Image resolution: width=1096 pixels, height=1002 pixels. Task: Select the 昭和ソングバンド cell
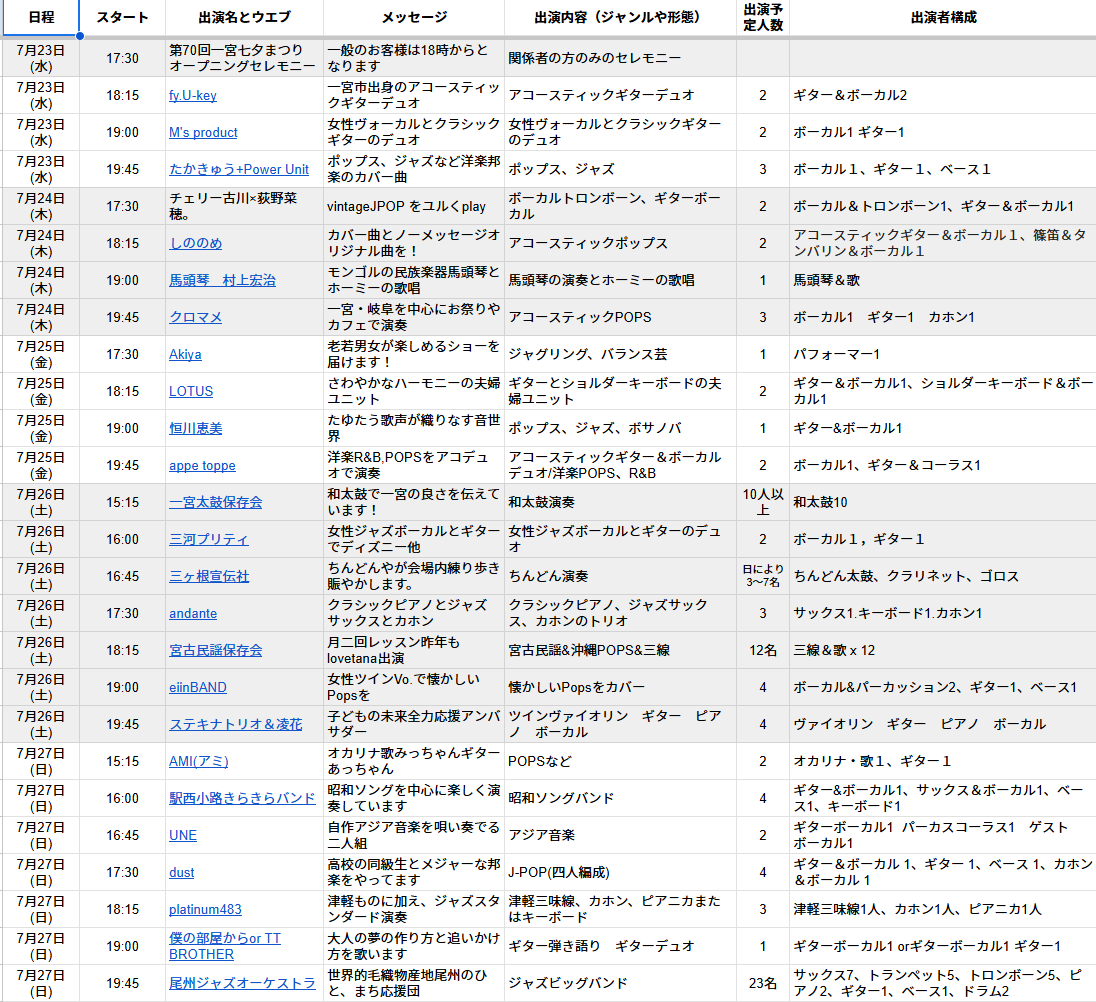coord(620,799)
